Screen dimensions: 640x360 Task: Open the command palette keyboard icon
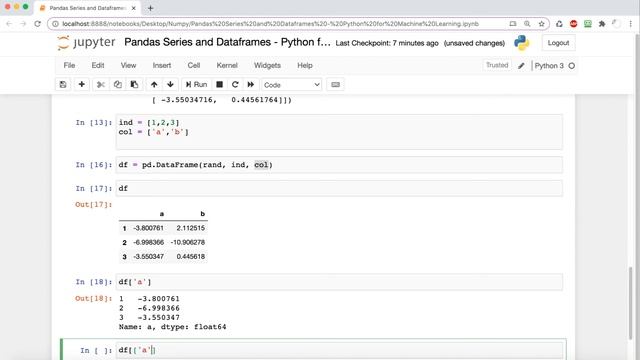click(336, 84)
